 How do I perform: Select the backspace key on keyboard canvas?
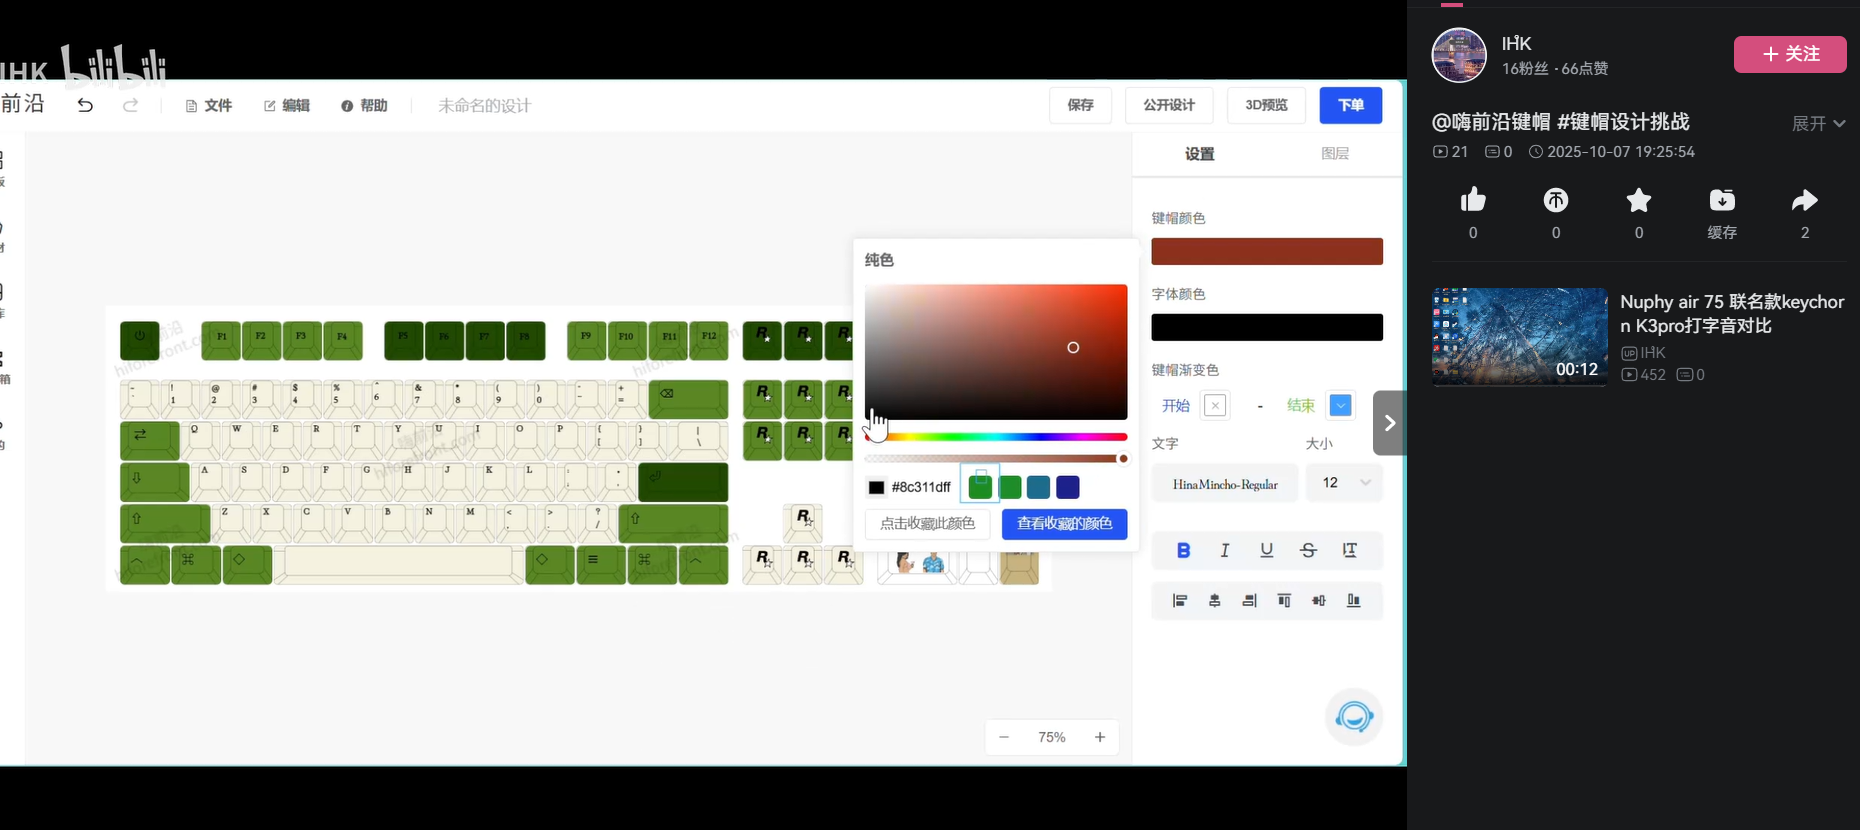click(x=688, y=399)
